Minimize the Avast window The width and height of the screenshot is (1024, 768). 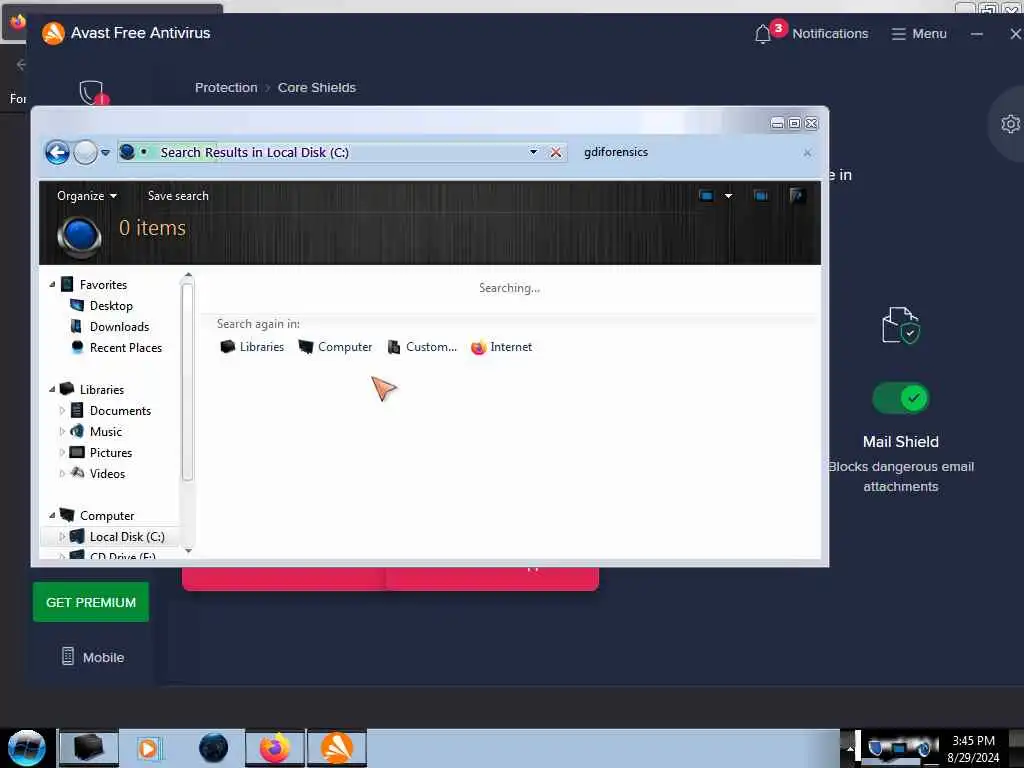pyautogui.click(x=976, y=34)
